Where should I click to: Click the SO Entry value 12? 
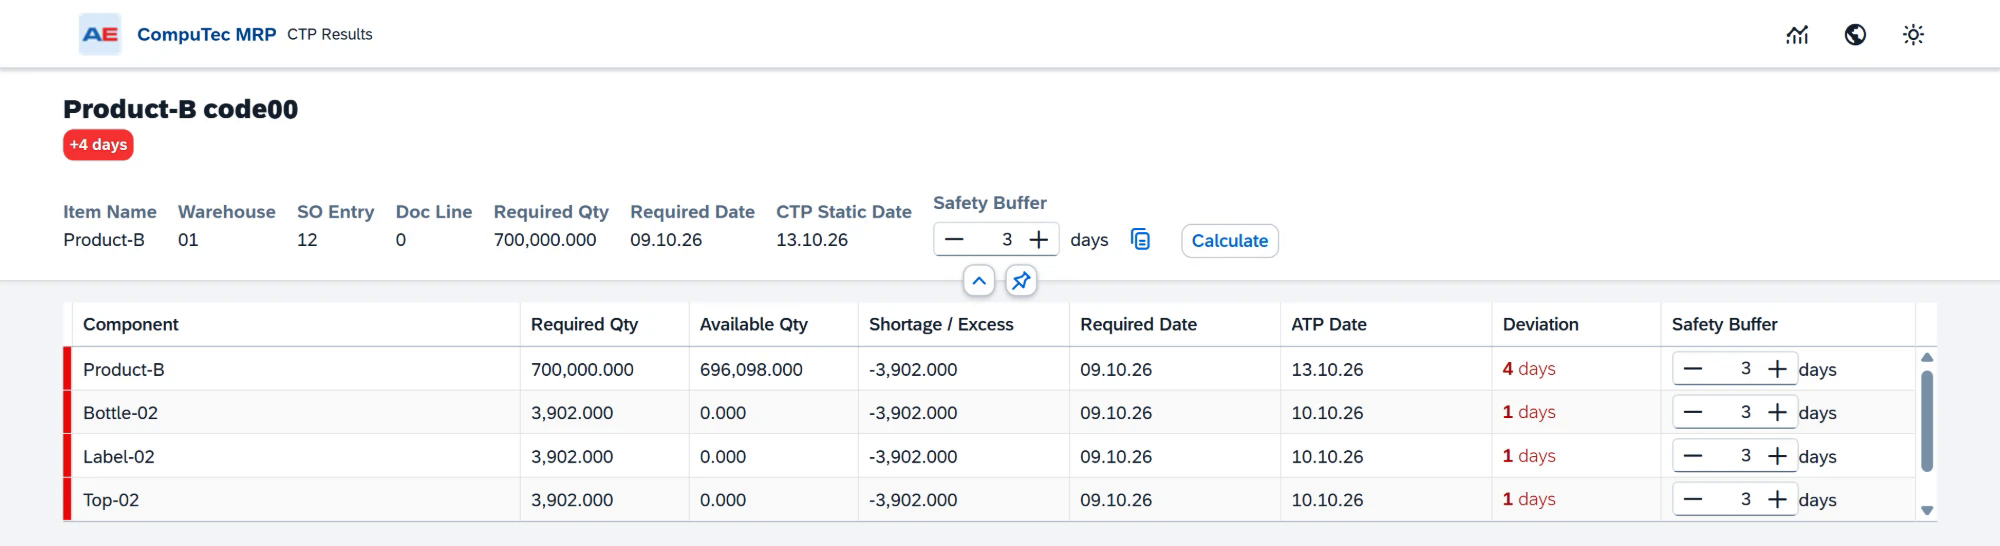(307, 240)
